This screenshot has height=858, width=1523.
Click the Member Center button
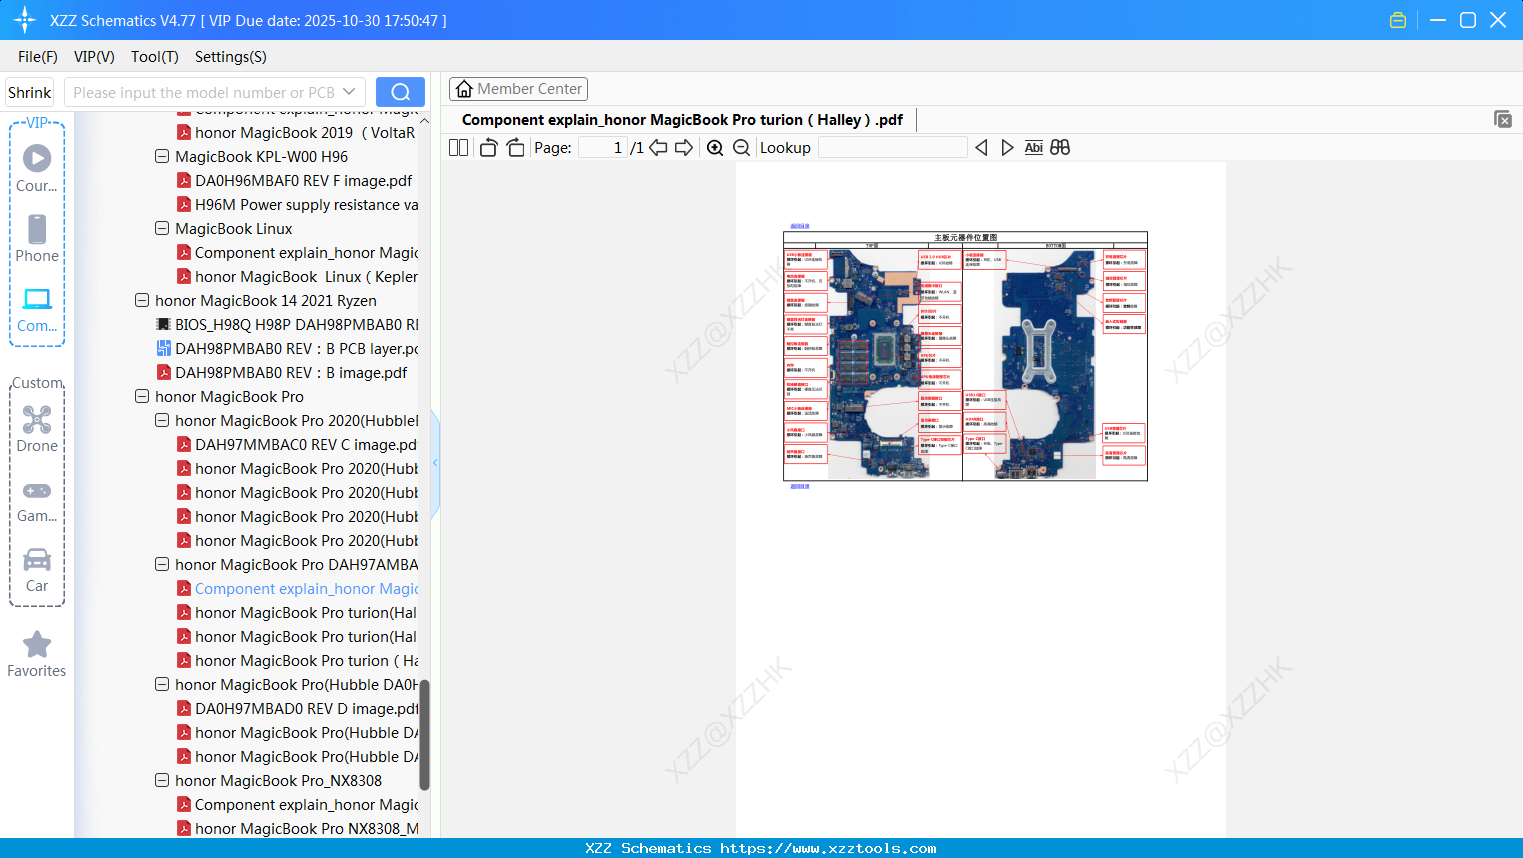518,89
